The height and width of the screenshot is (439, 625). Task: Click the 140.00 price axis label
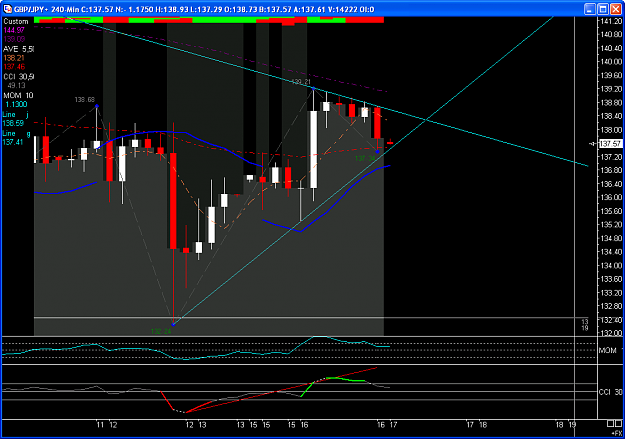[611, 62]
